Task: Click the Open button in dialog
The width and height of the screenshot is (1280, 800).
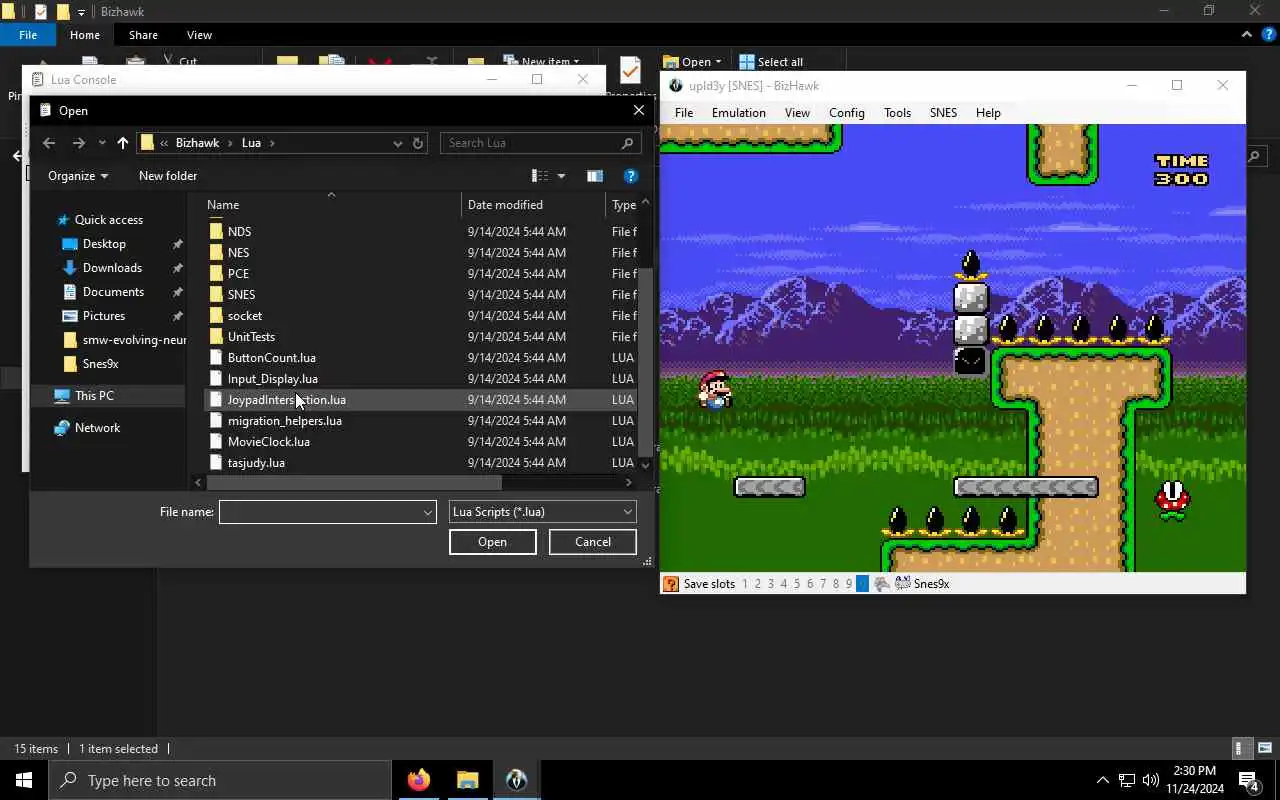Action: 493,542
